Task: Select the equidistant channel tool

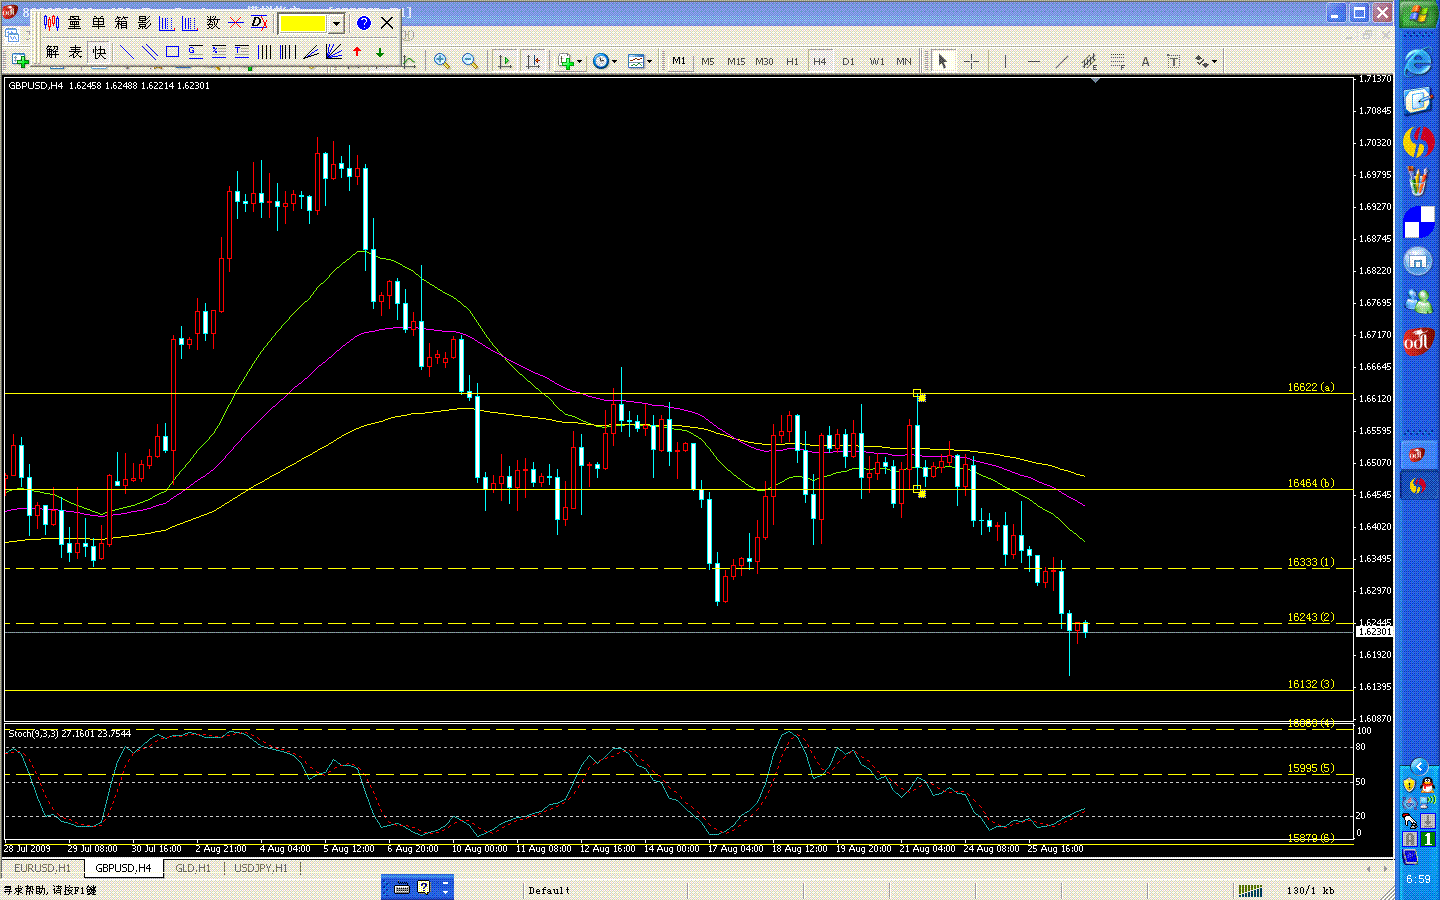Action: tap(1089, 61)
